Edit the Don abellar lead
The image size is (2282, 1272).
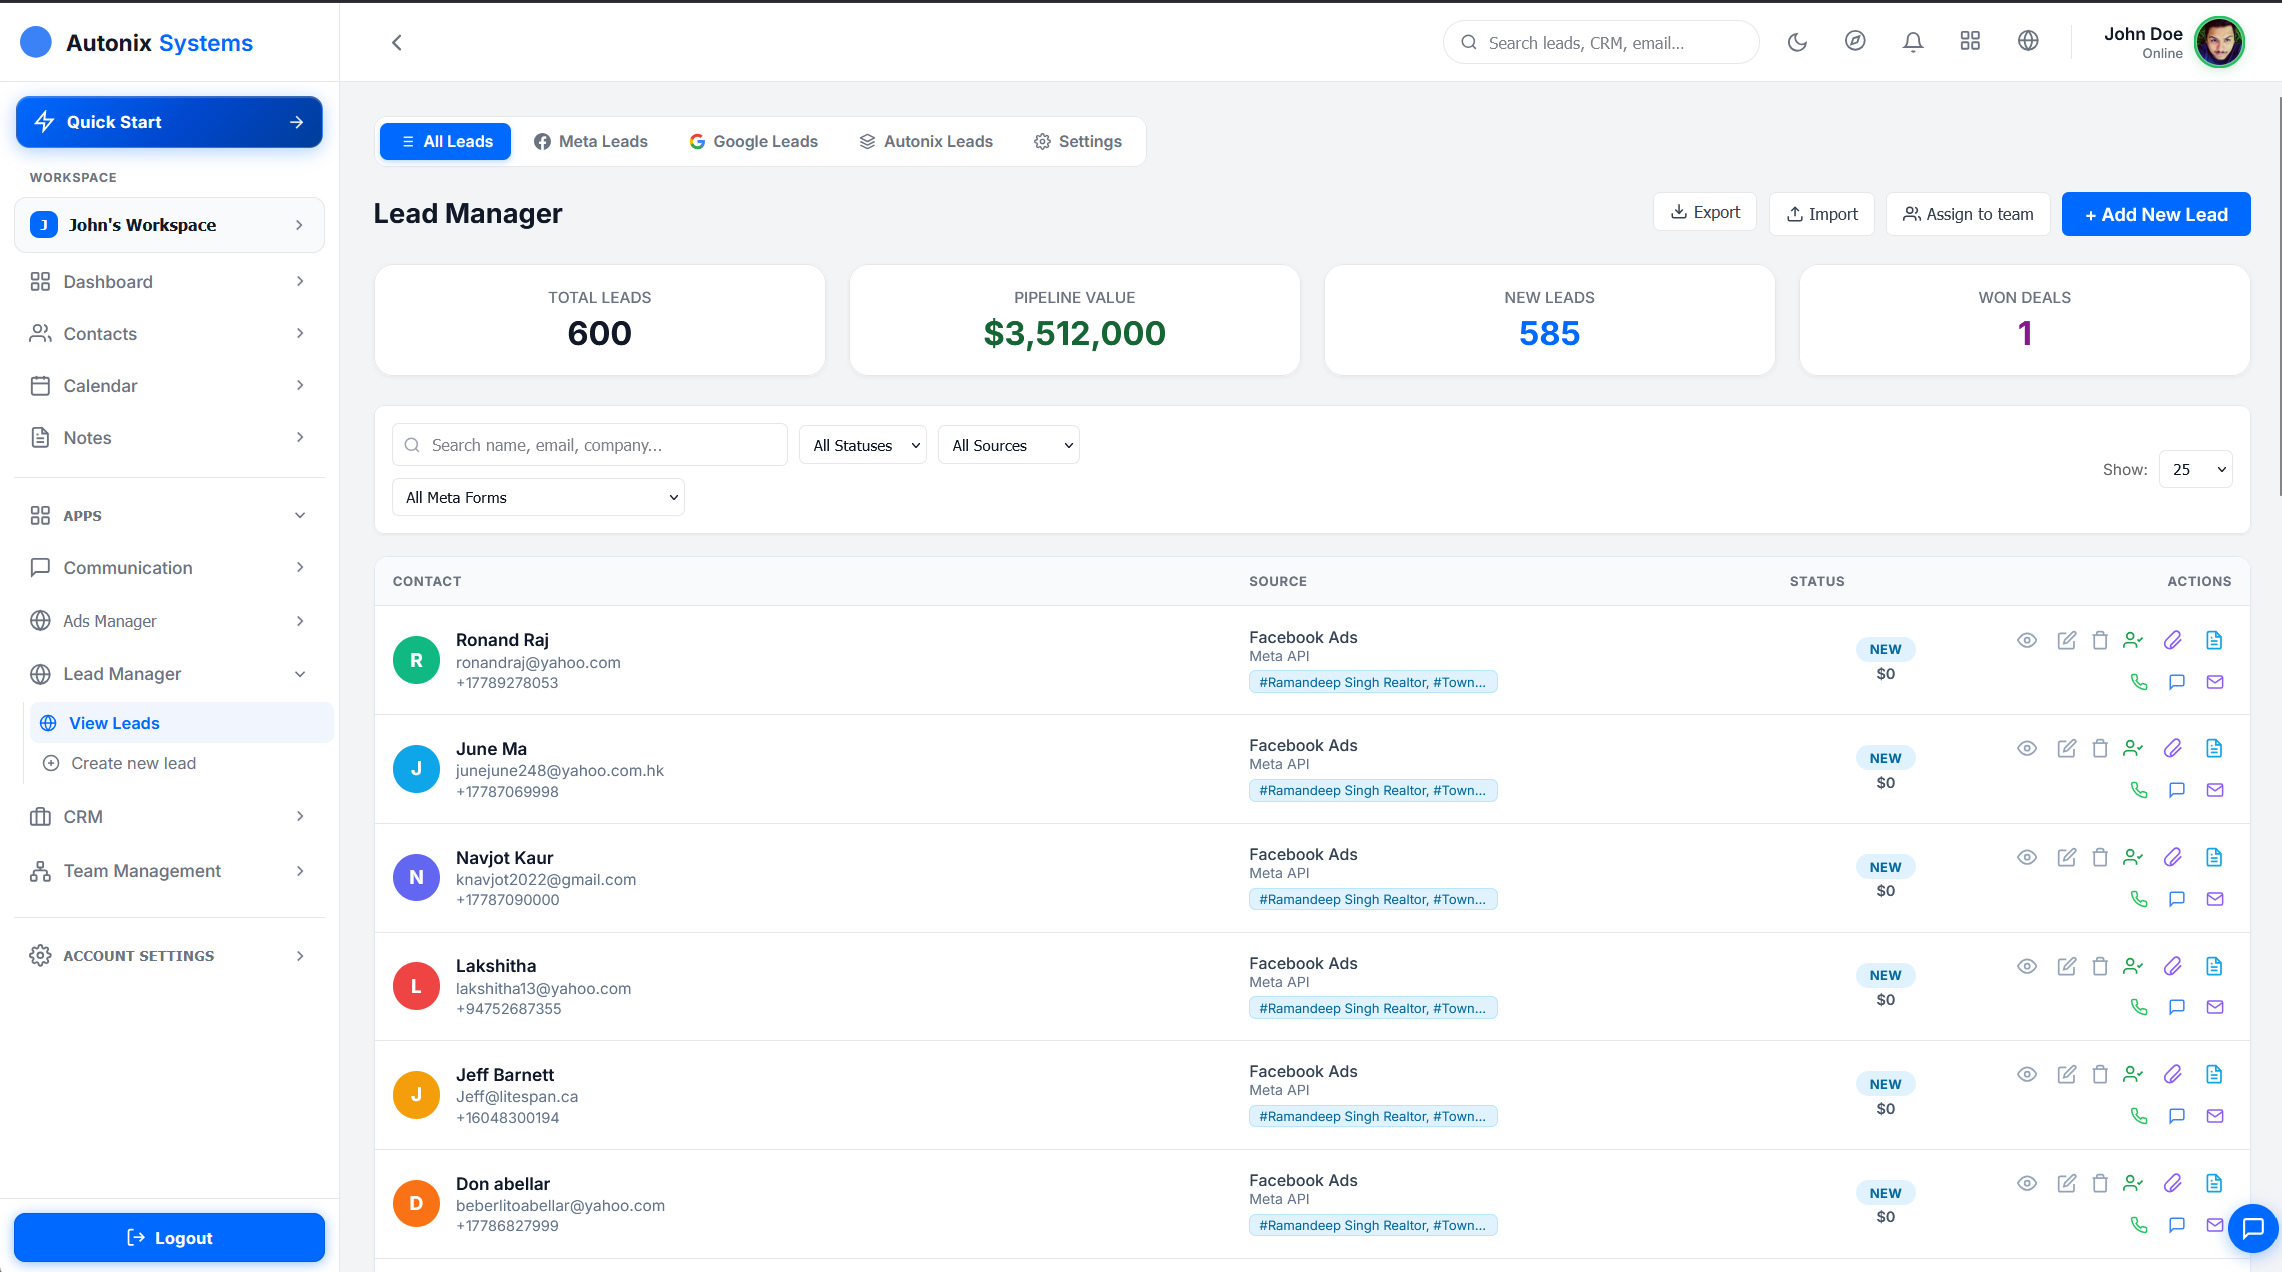click(2067, 1183)
